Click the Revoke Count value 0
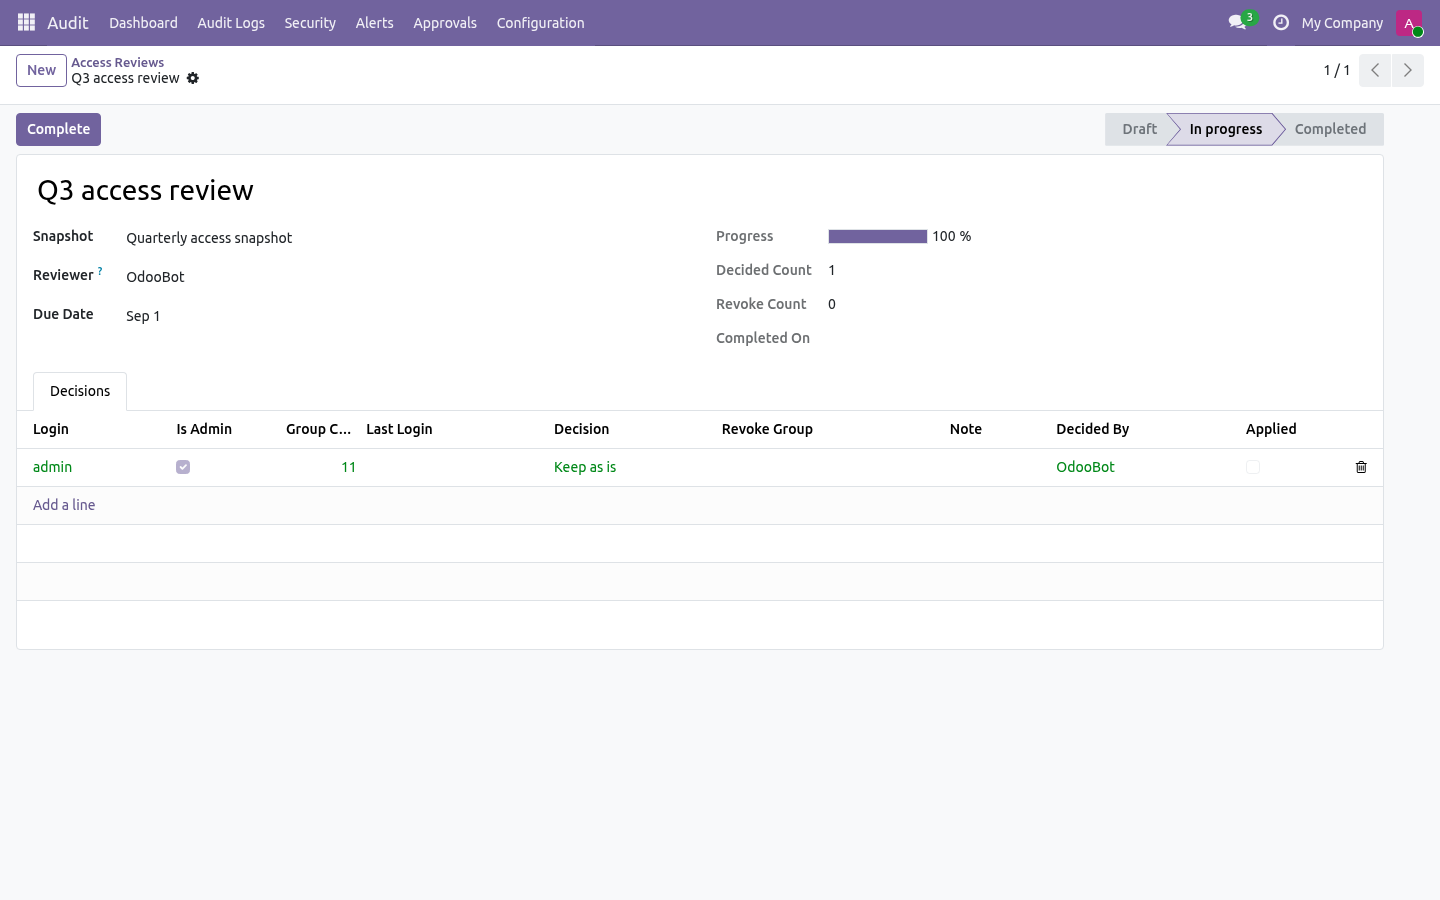1440x900 pixels. pyautogui.click(x=832, y=304)
